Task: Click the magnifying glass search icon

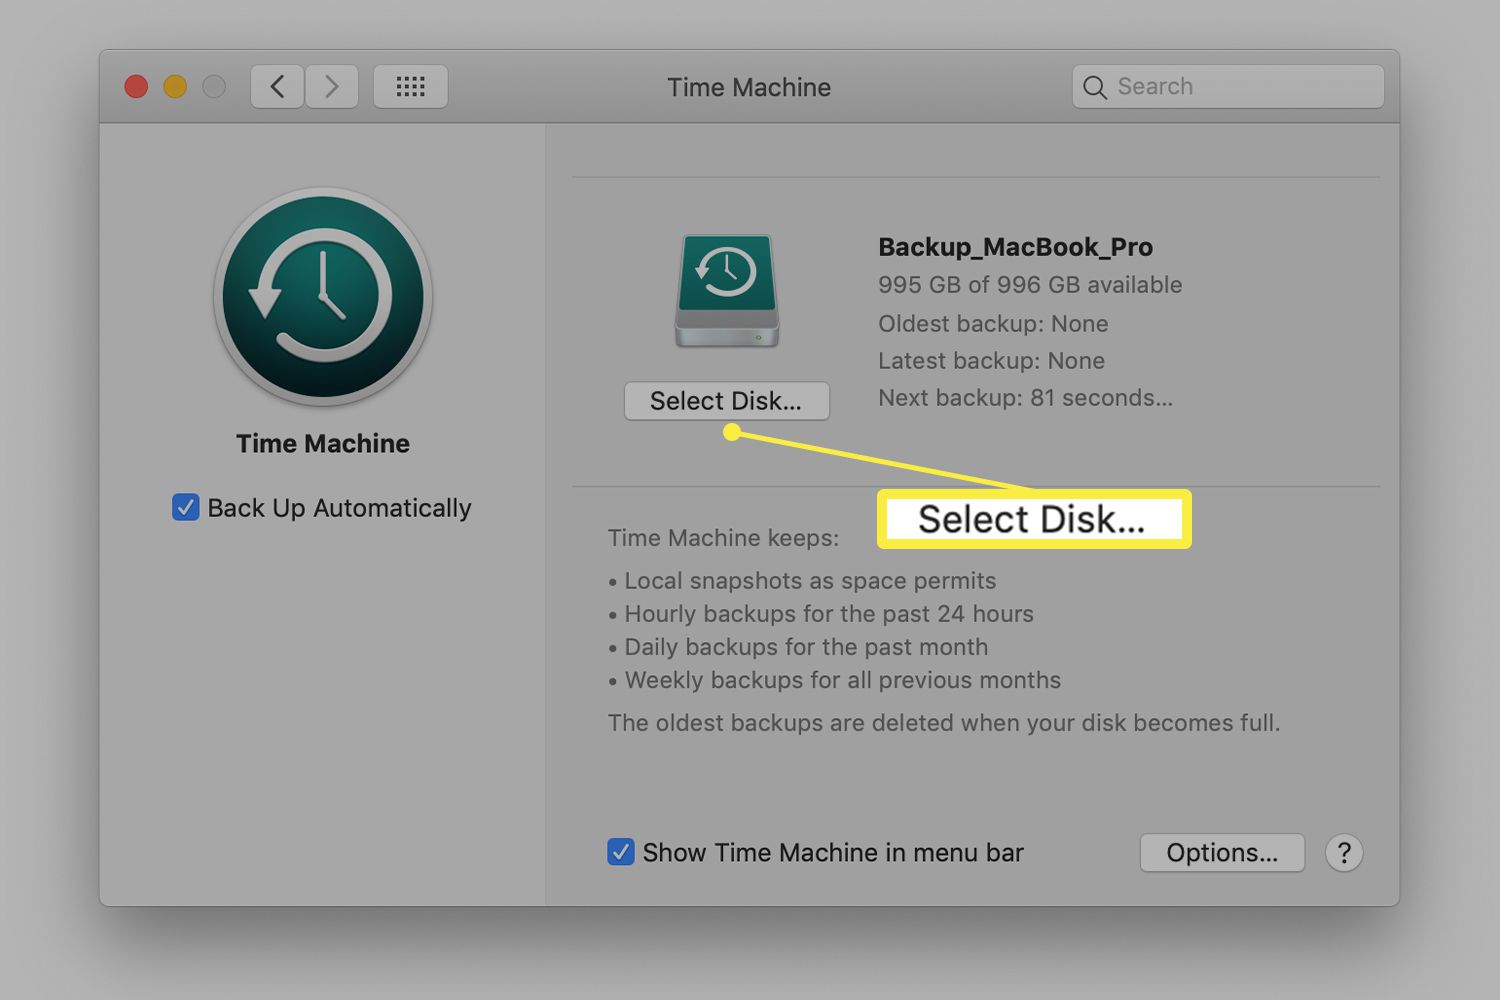Action: [1095, 88]
